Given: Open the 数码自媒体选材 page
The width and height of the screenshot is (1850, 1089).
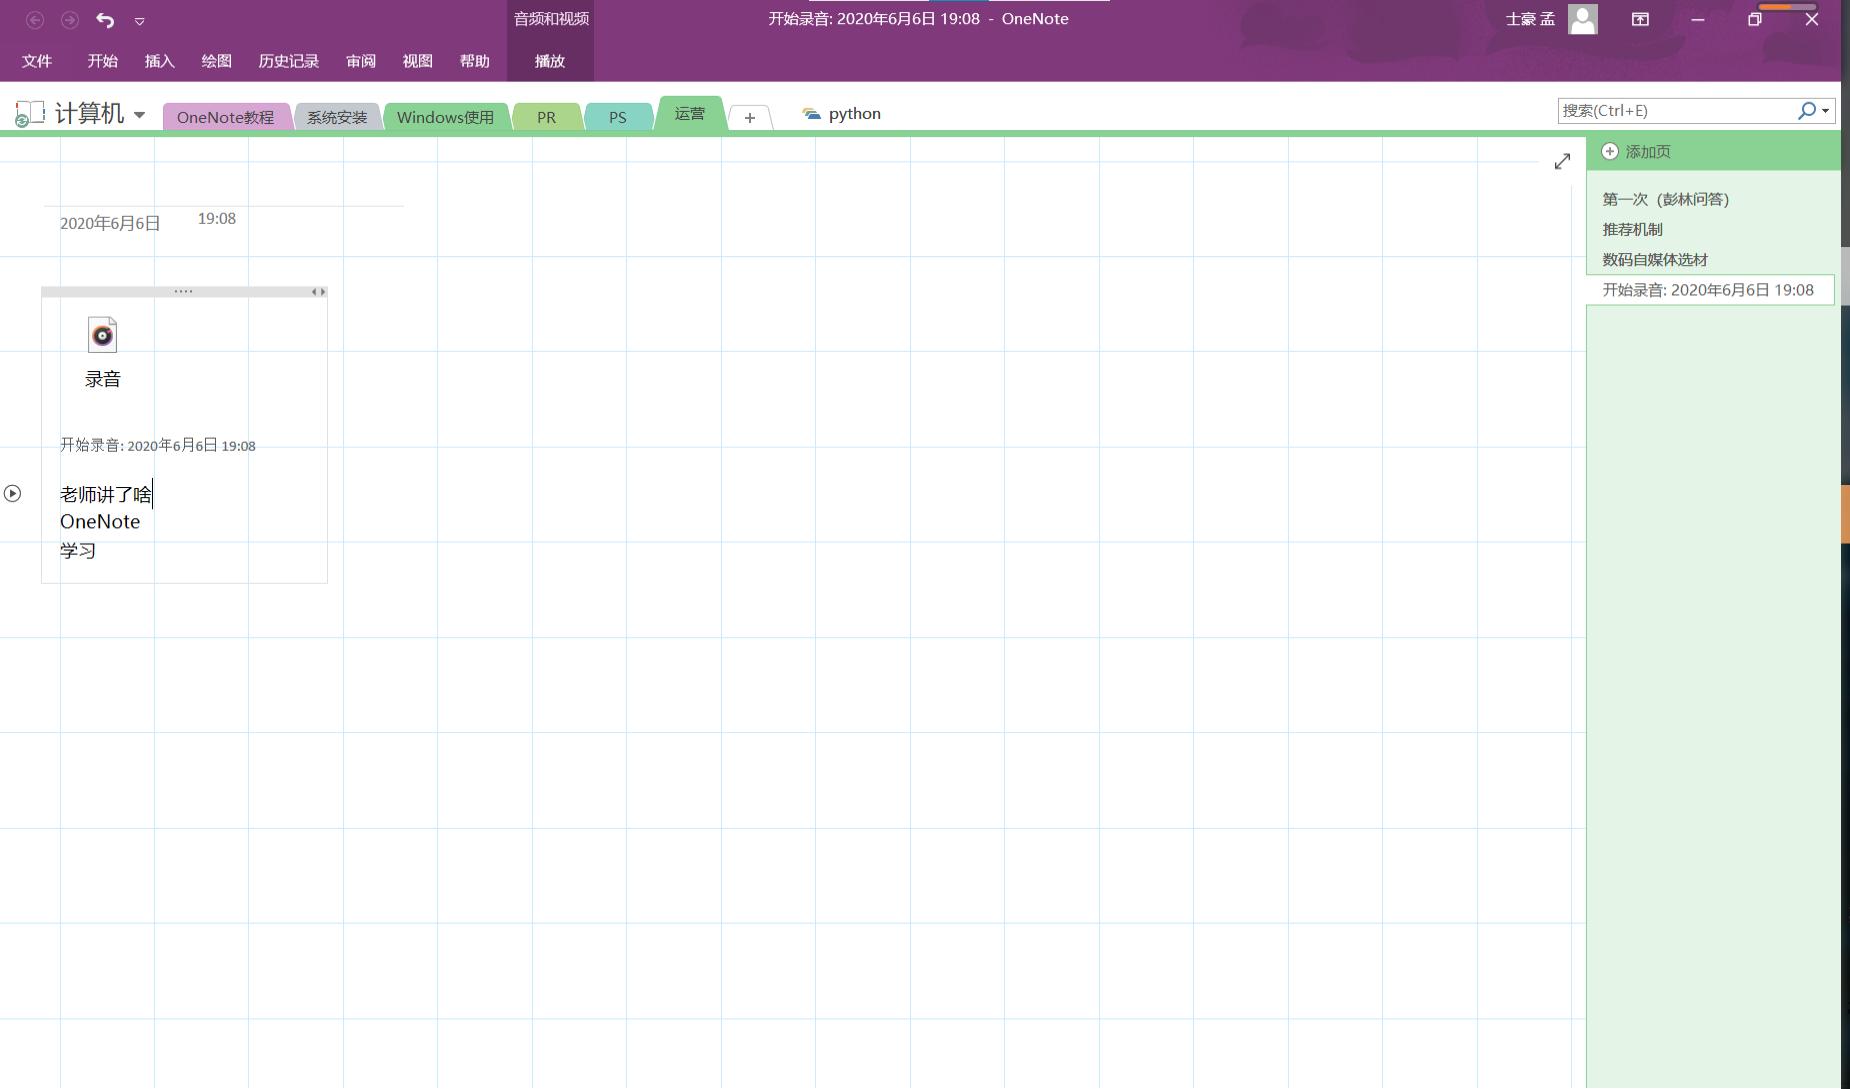Looking at the screenshot, I should 1655,260.
